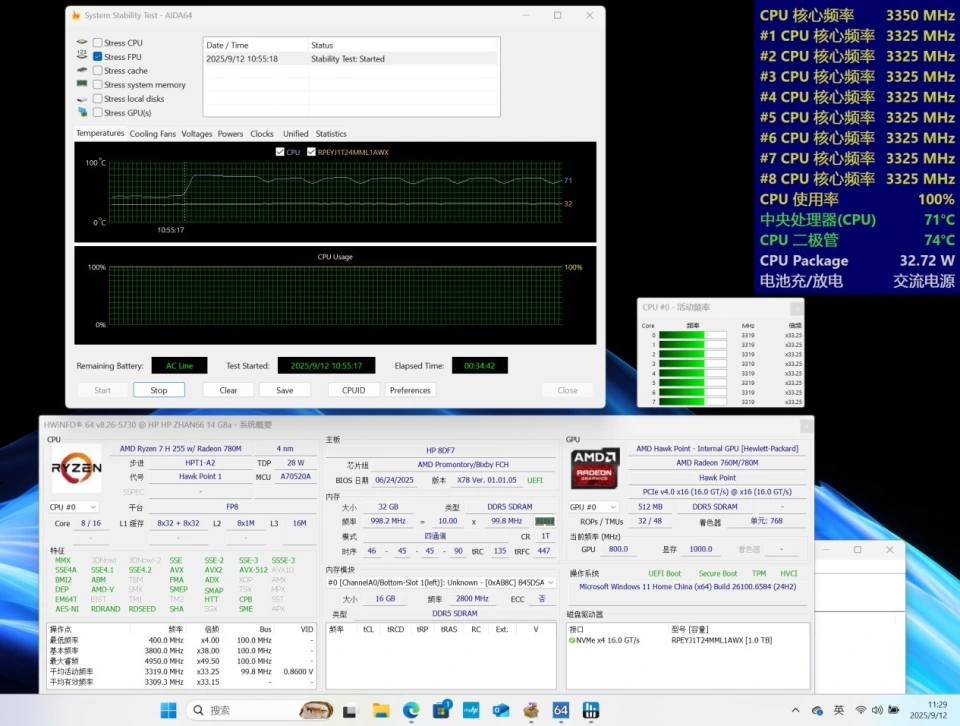960x726 pixels.
Task: Open the GPU #0 selector dropdown
Action: click(x=594, y=507)
